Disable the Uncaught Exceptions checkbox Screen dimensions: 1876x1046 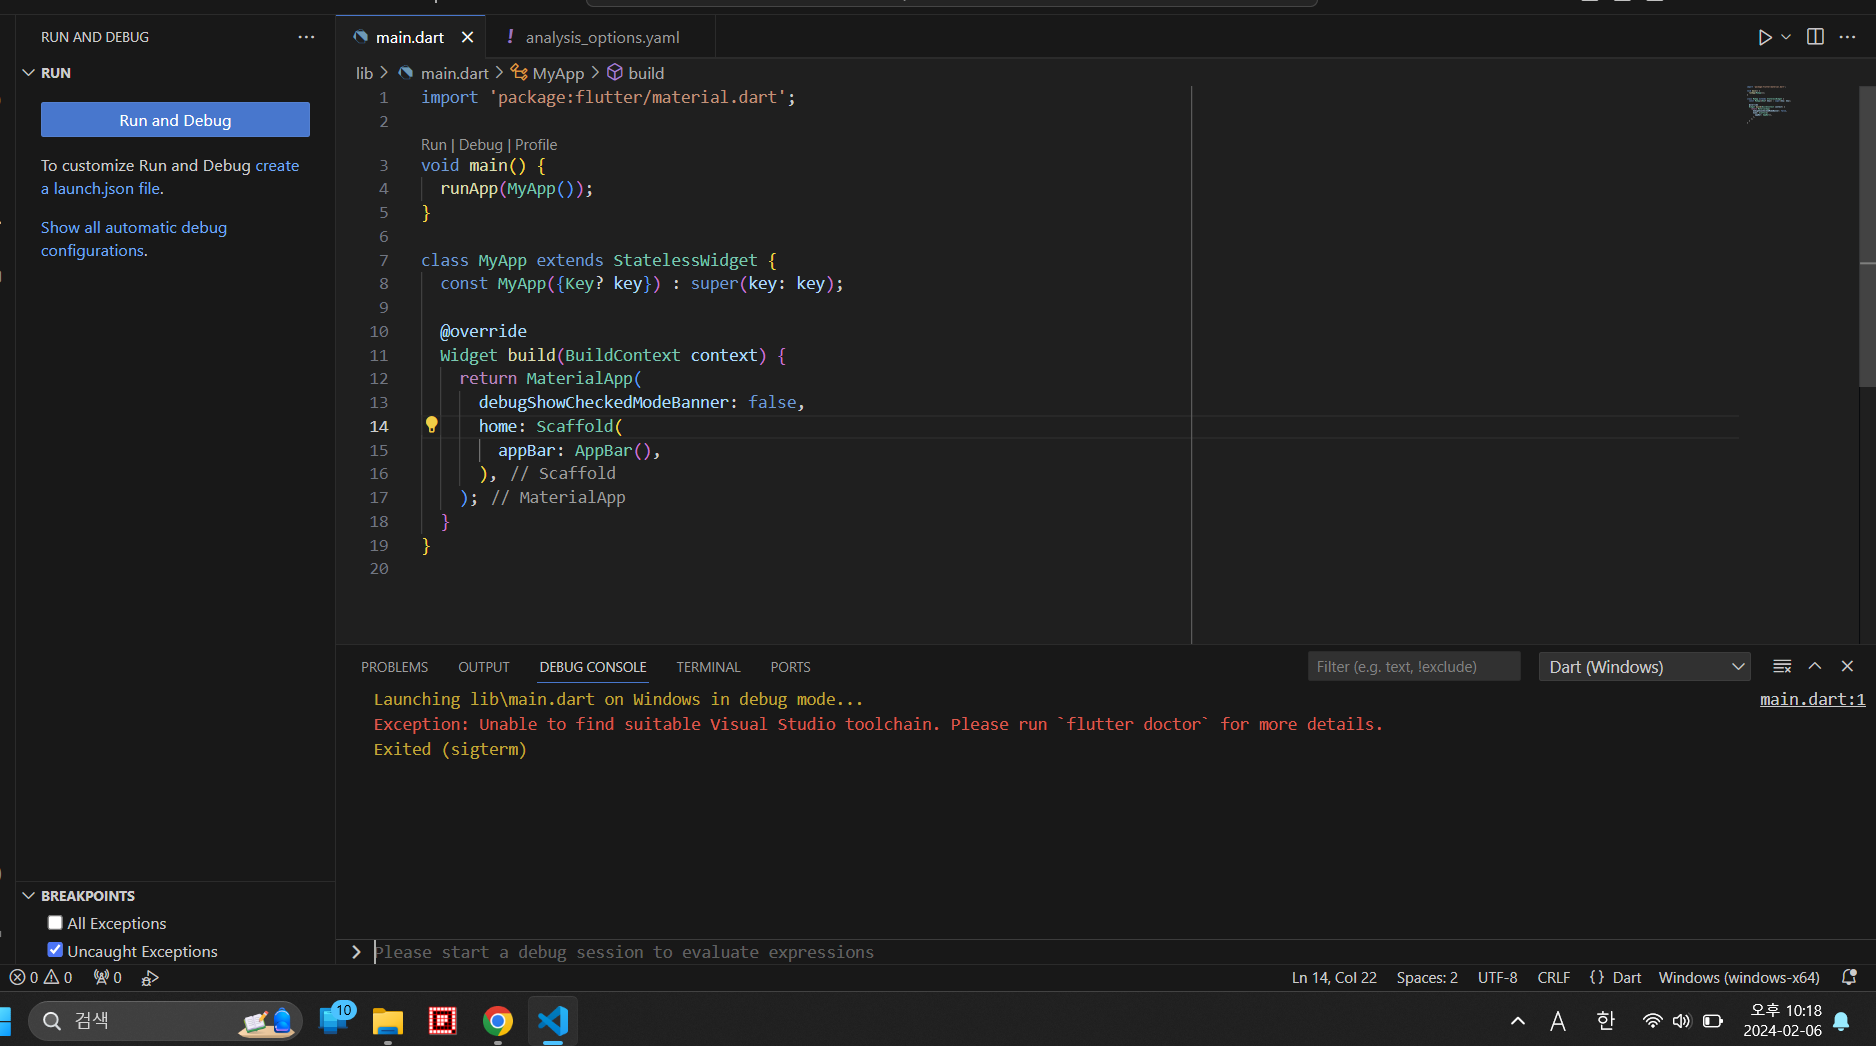pyautogui.click(x=55, y=950)
